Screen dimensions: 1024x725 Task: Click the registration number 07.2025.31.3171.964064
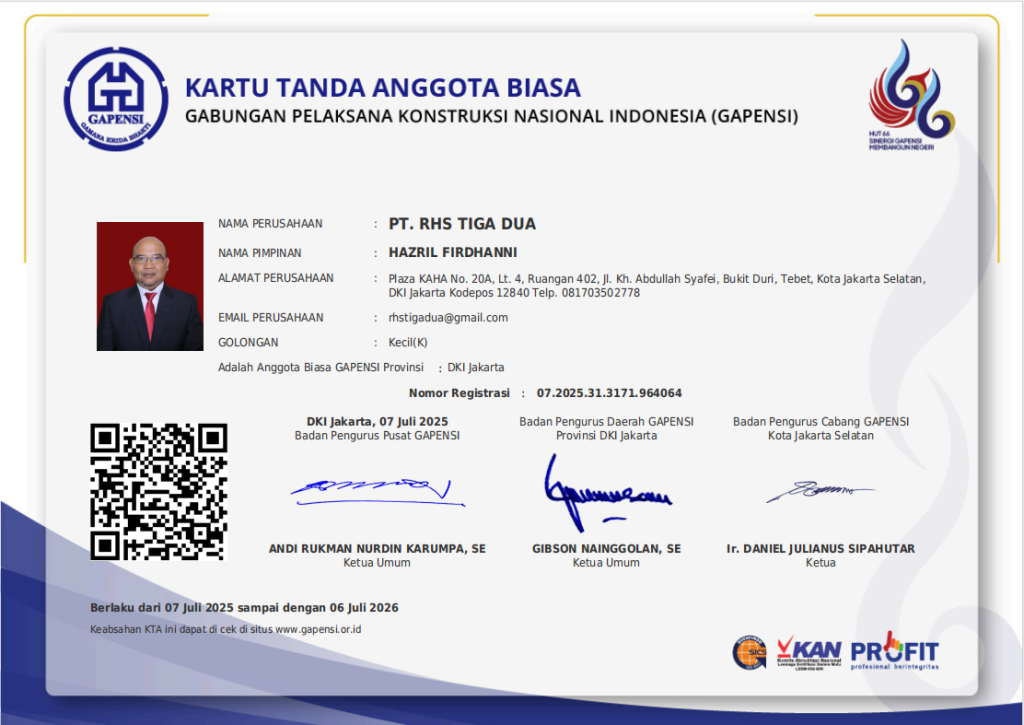[x=609, y=393]
